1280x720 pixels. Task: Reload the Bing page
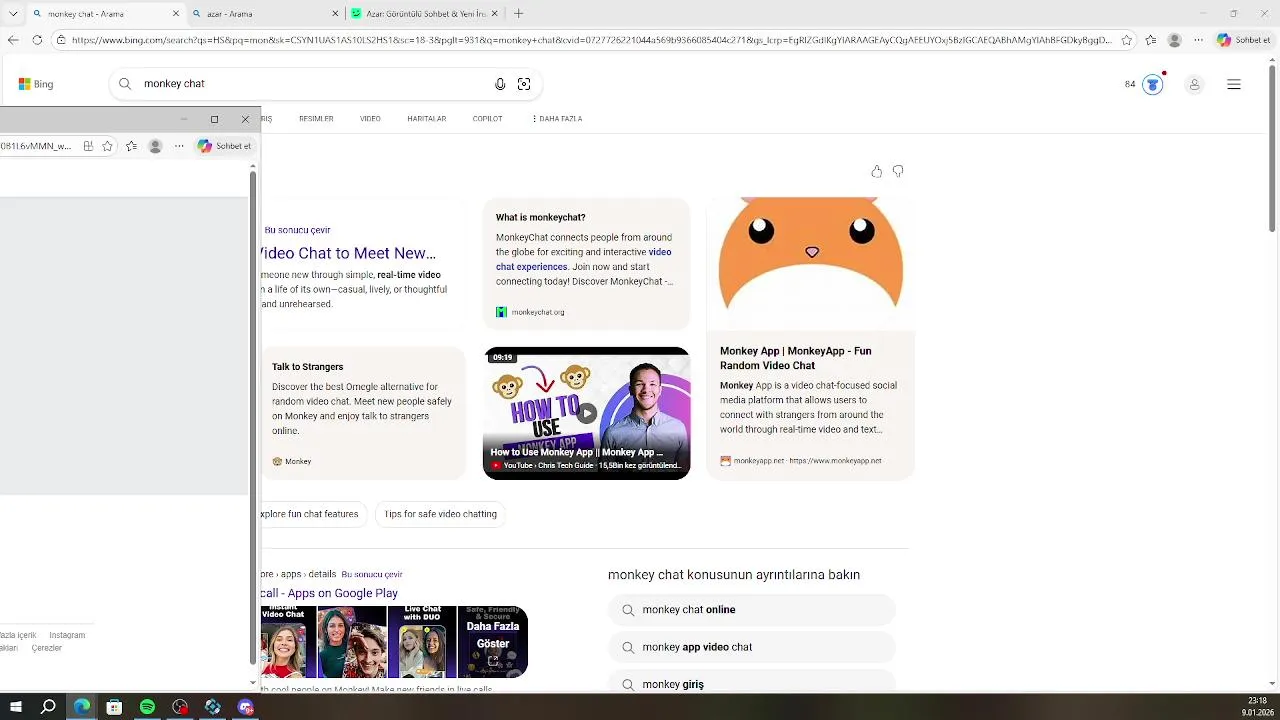(37, 40)
